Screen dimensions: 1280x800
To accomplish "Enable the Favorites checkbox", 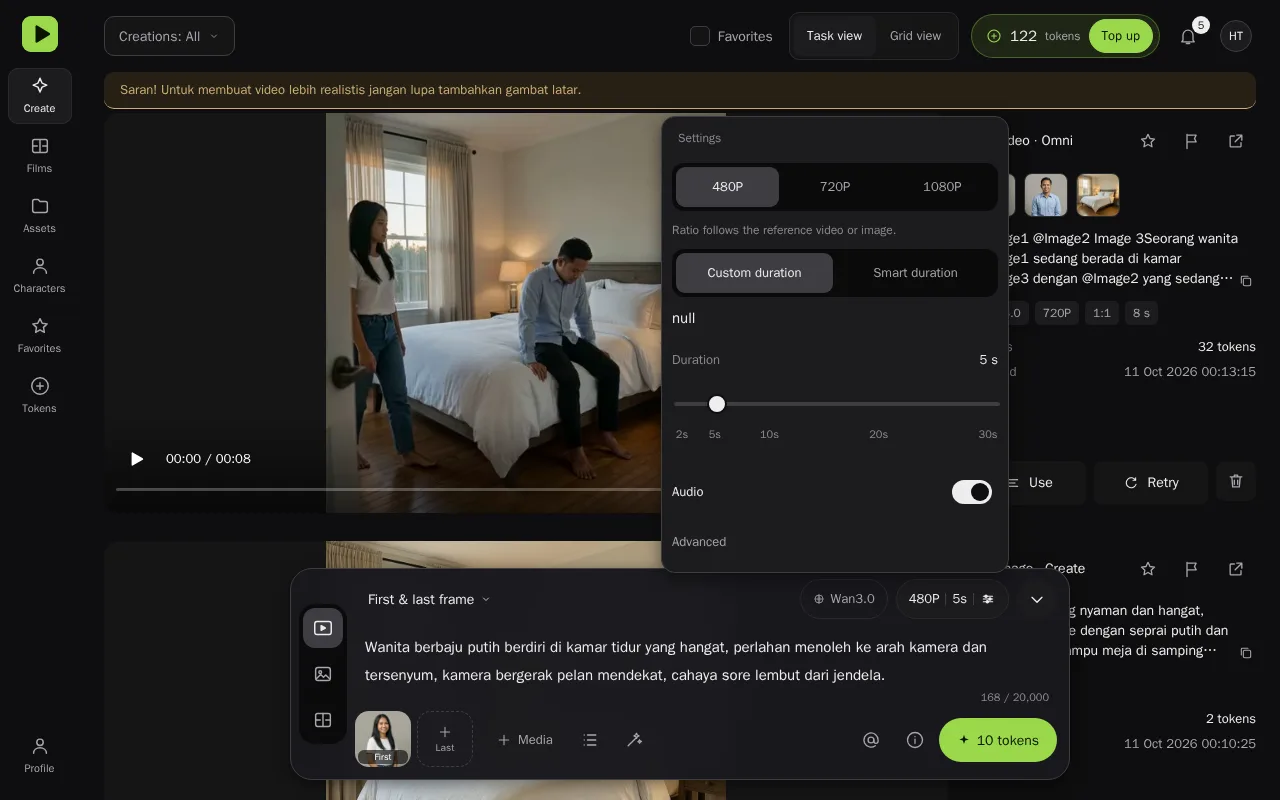I will 700,36.
